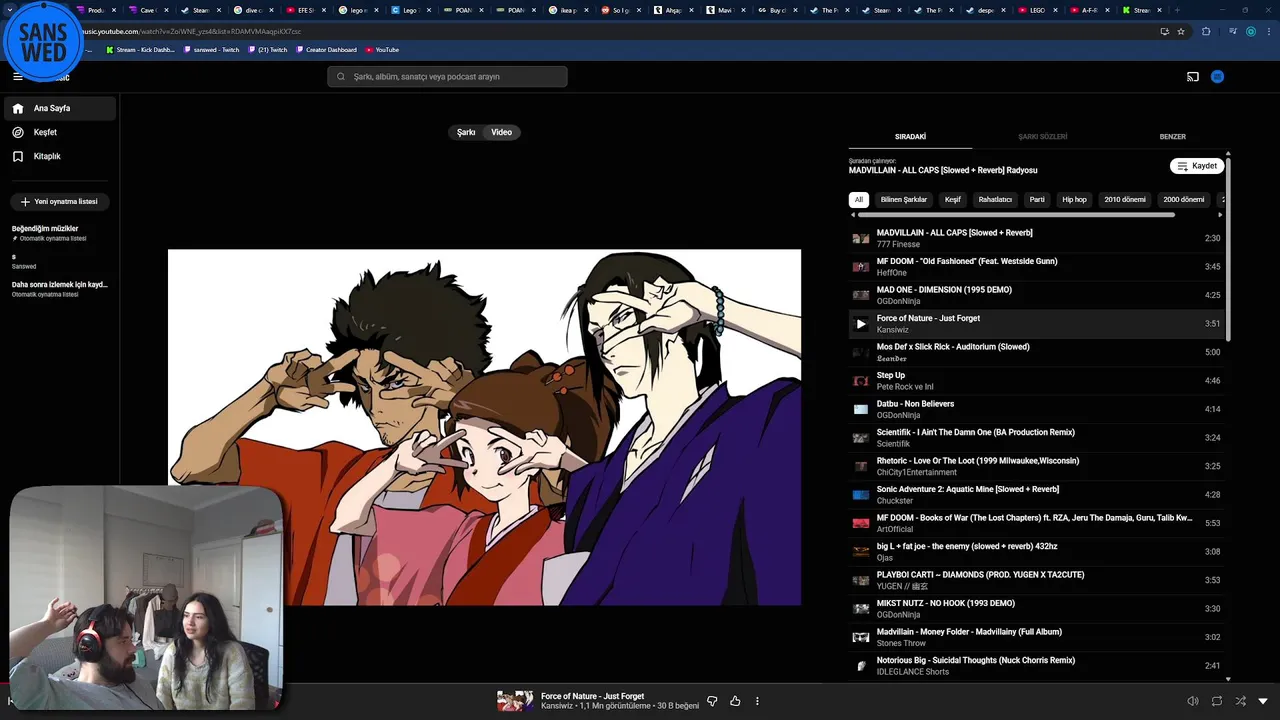Select the Hip hop filter chip
The width and height of the screenshot is (1280, 720).
[x=1074, y=199]
